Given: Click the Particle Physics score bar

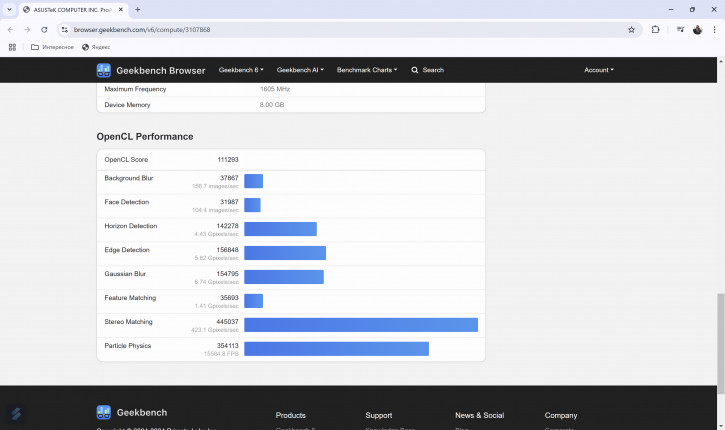Looking at the screenshot, I should click(336, 349).
